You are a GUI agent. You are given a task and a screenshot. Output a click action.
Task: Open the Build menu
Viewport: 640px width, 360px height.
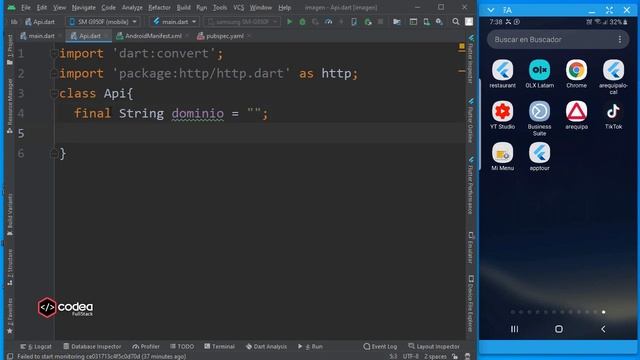click(x=183, y=7)
